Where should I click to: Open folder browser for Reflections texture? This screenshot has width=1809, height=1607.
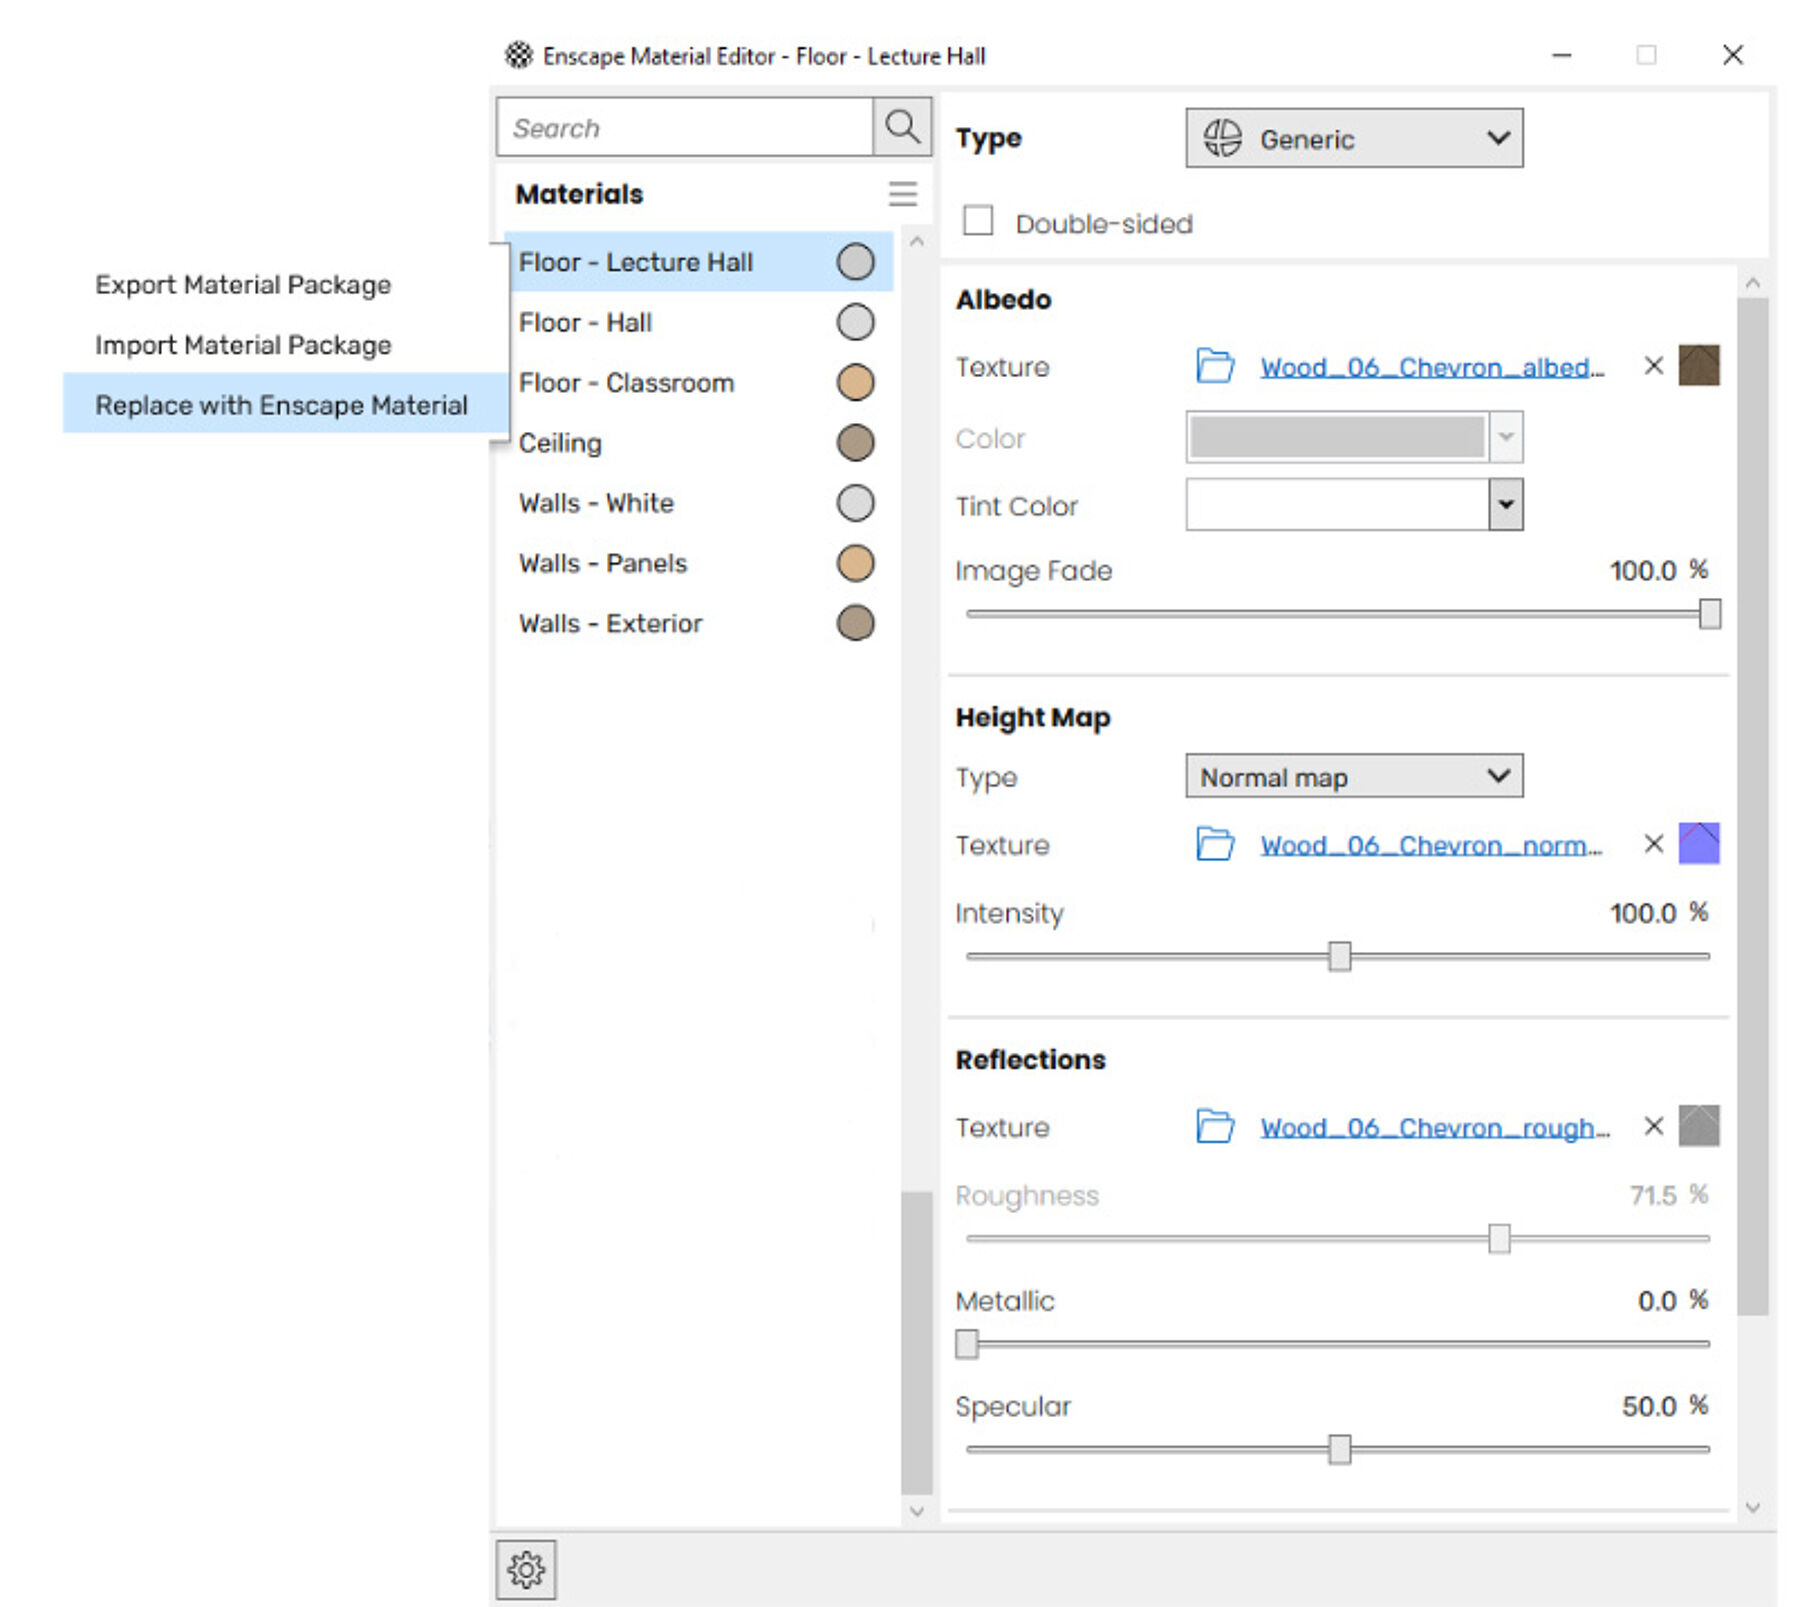pyautogui.click(x=1216, y=1127)
